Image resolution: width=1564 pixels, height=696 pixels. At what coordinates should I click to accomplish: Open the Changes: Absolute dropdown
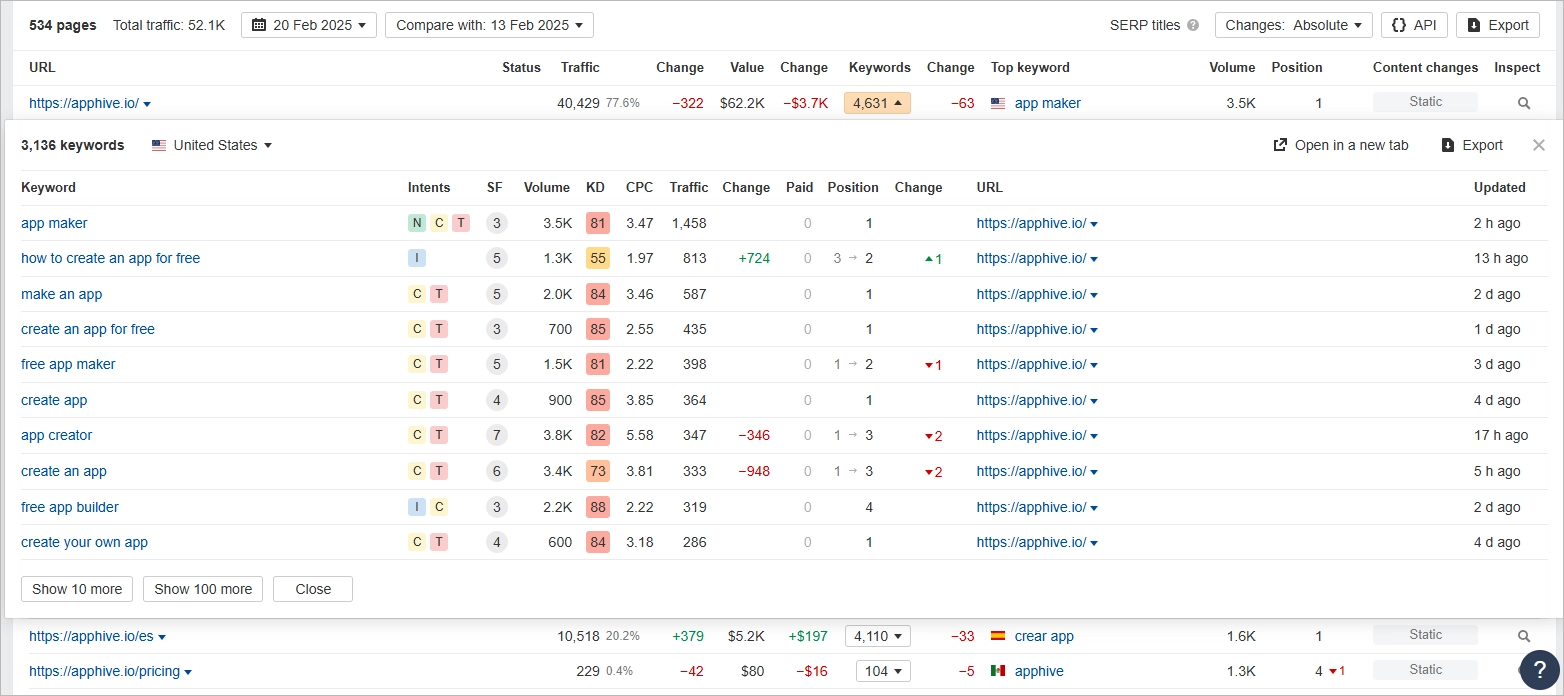1293,25
